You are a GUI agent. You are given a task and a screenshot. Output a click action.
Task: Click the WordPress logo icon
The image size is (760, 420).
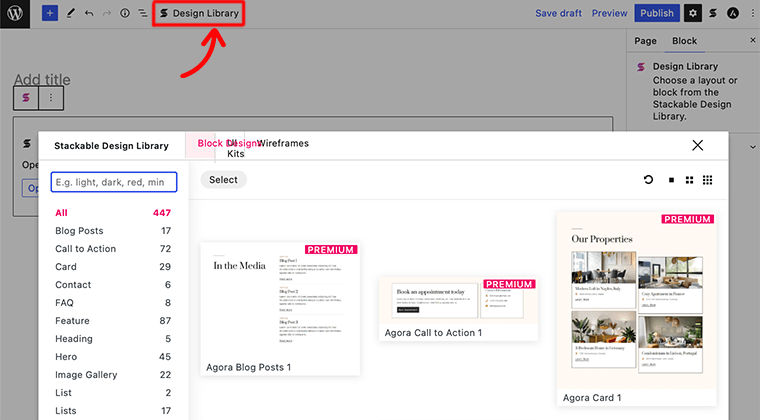click(15, 14)
